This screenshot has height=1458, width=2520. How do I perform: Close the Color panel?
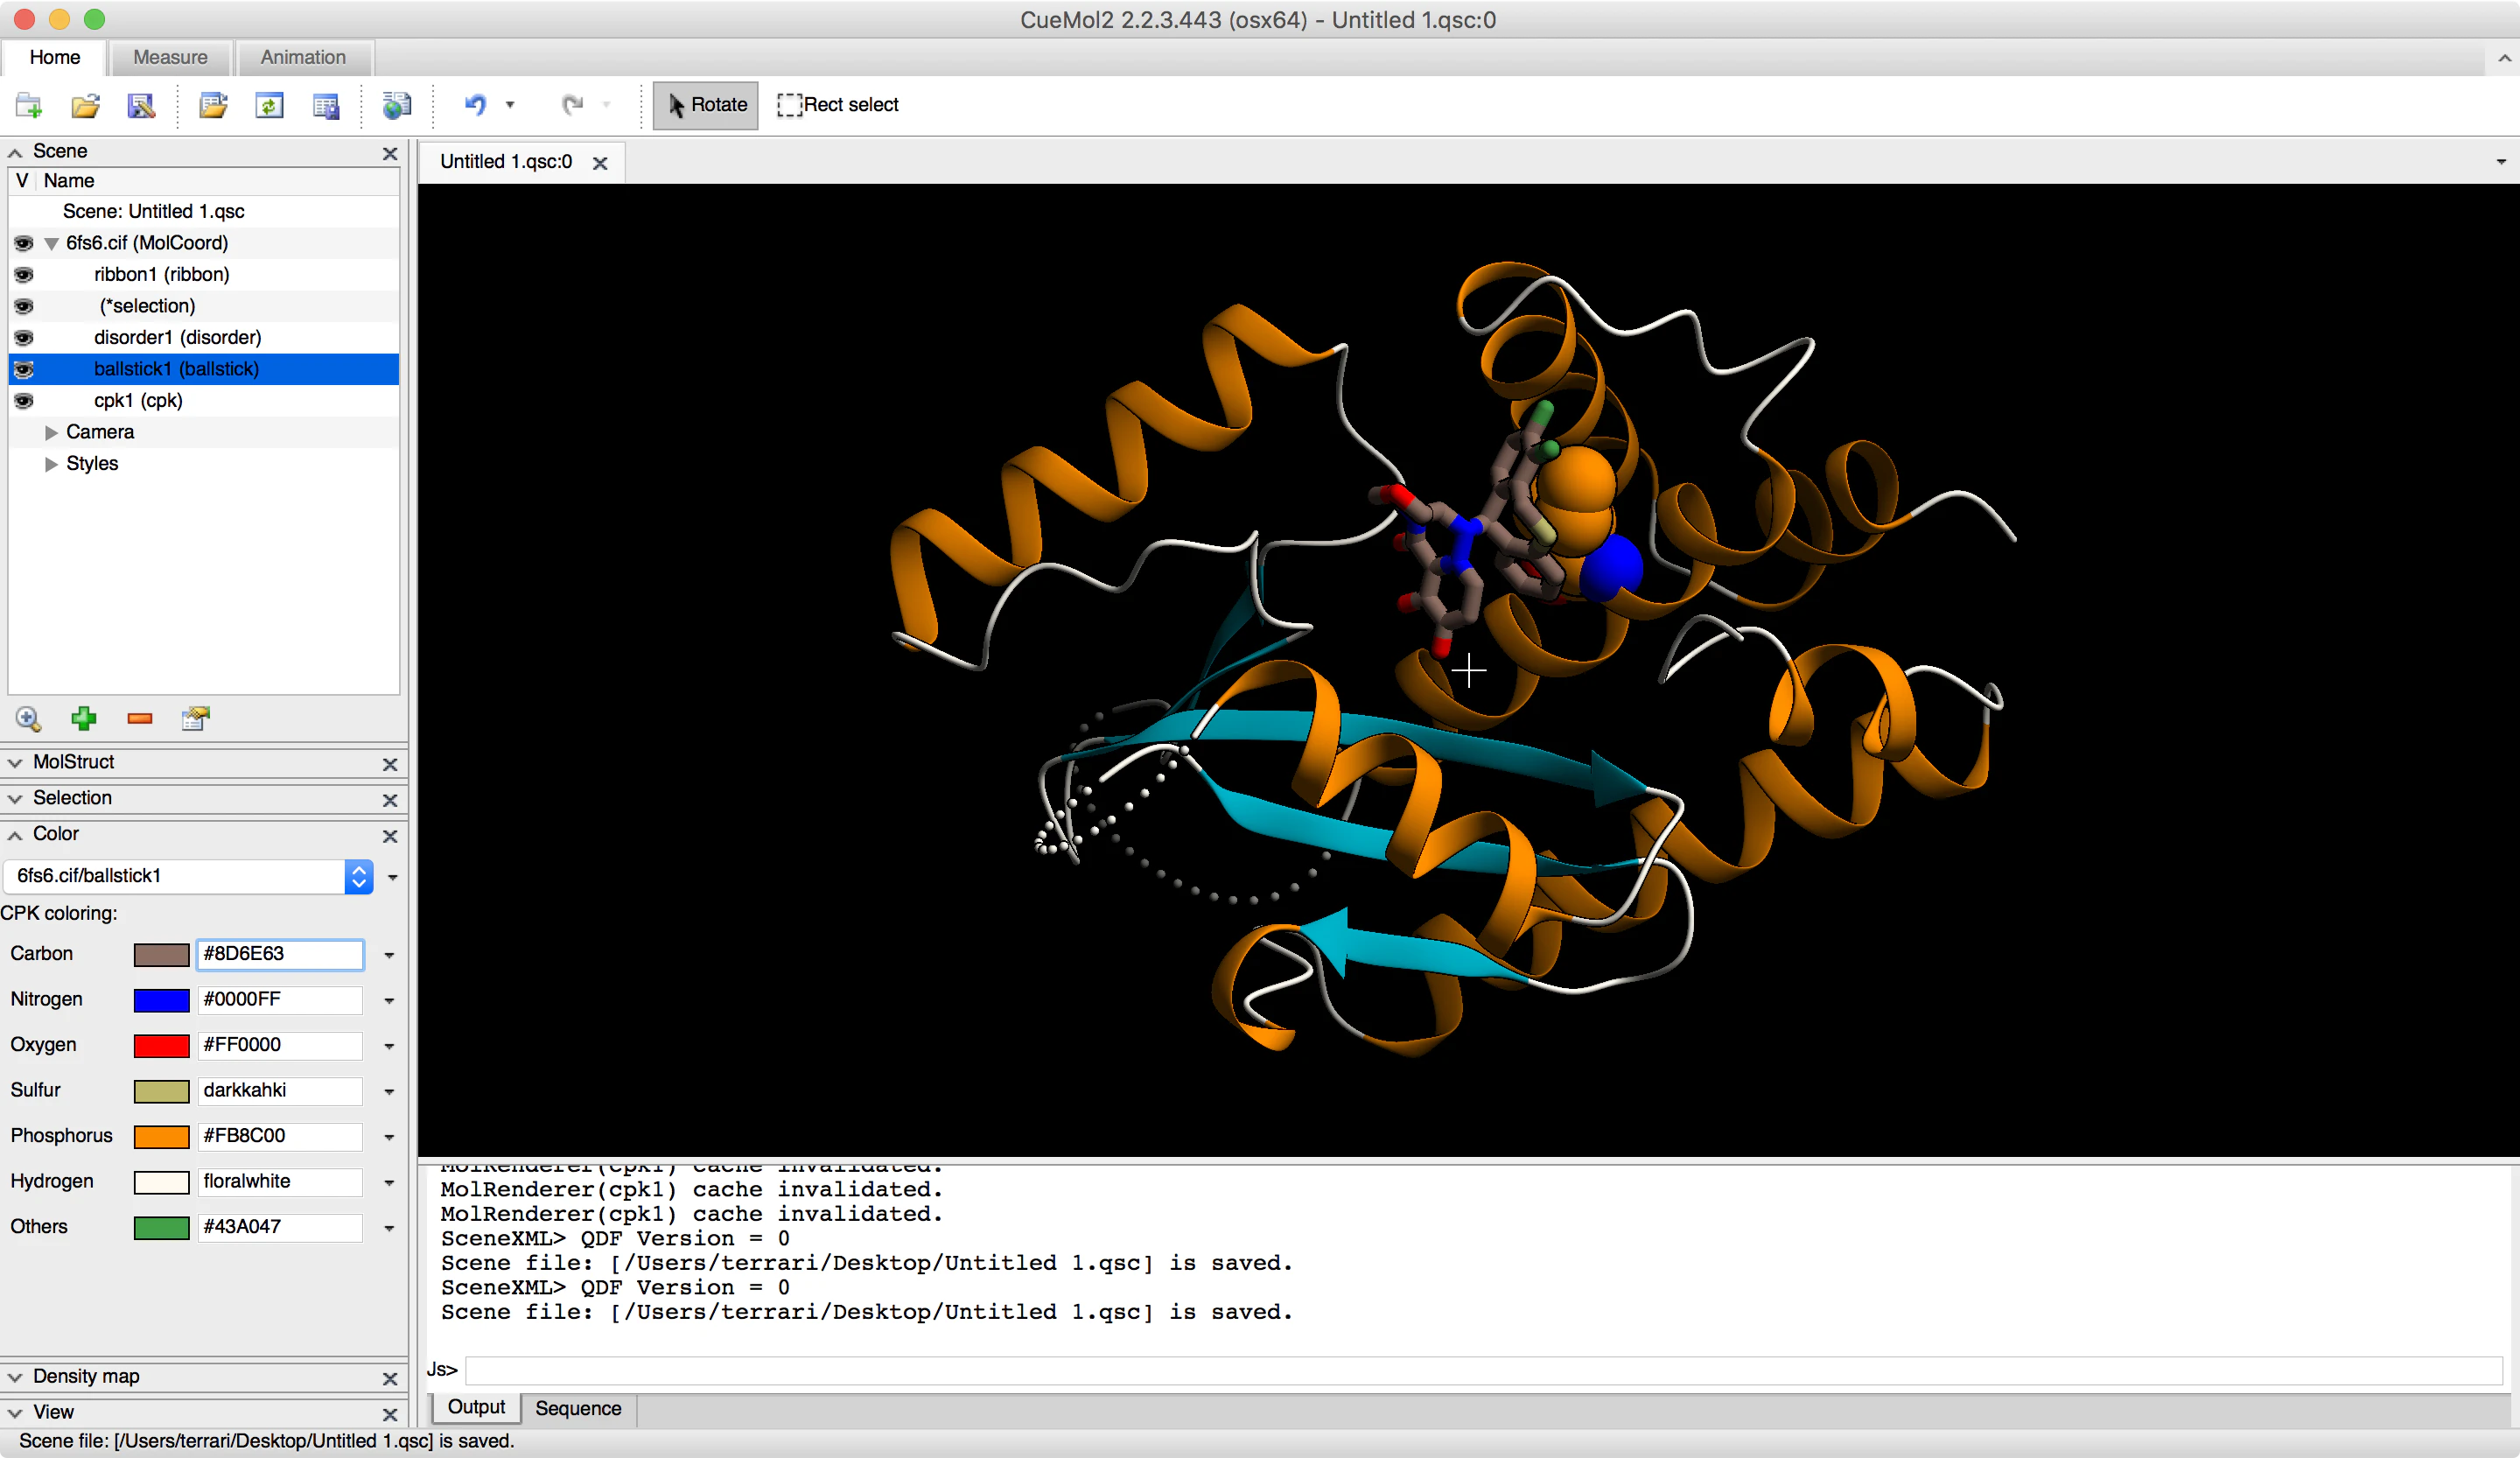coord(390,836)
